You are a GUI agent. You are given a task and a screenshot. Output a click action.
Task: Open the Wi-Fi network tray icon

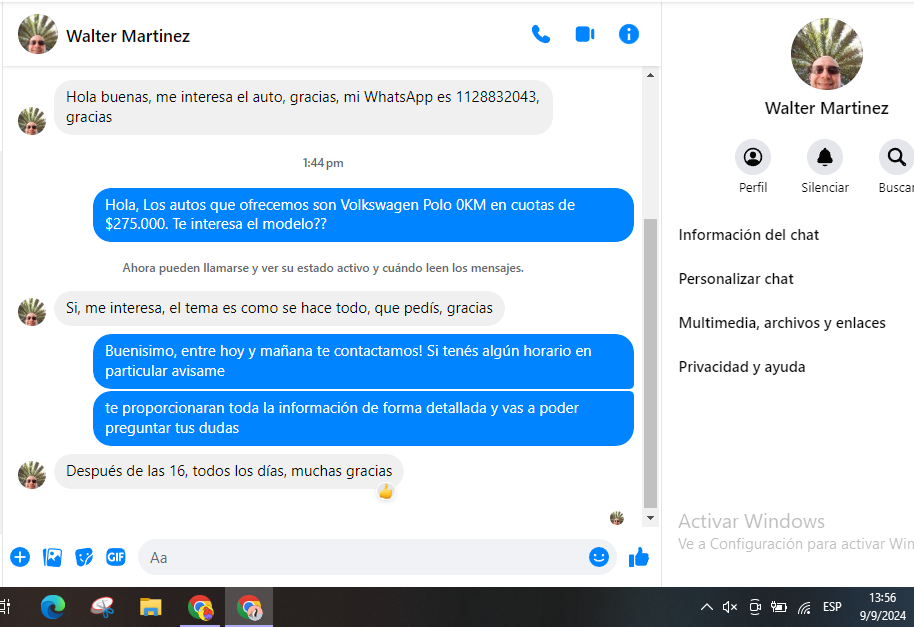coord(804,608)
